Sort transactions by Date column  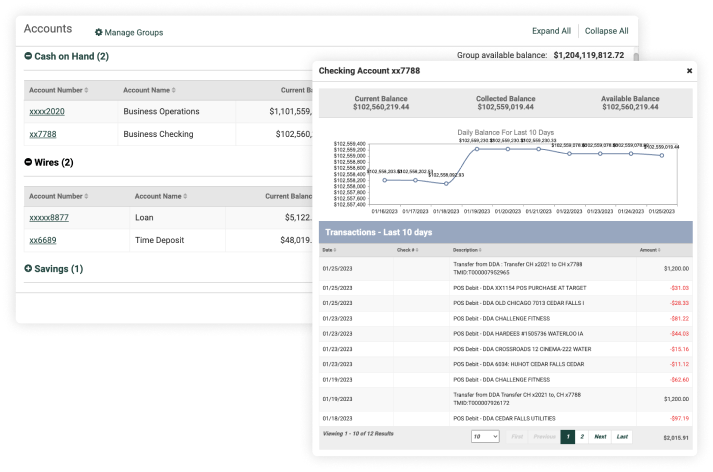(x=332, y=249)
